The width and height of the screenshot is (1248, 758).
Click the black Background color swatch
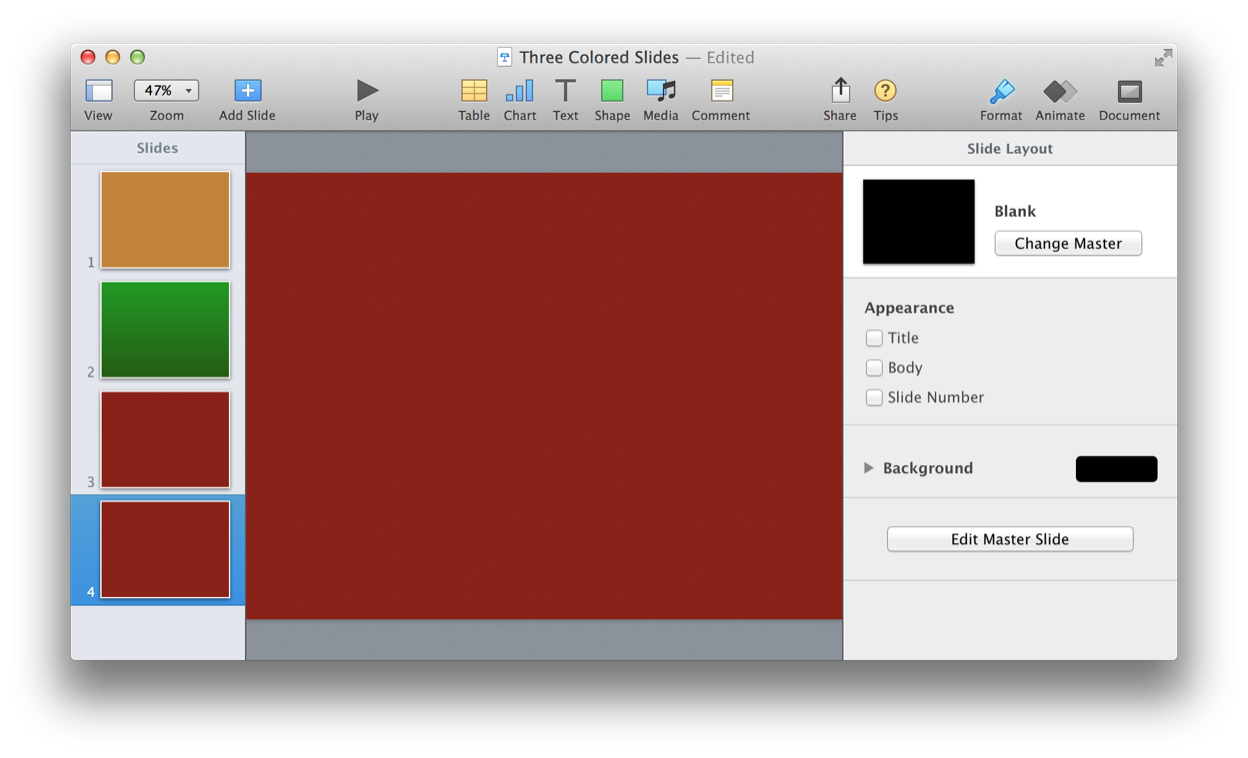click(x=1116, y=469)
